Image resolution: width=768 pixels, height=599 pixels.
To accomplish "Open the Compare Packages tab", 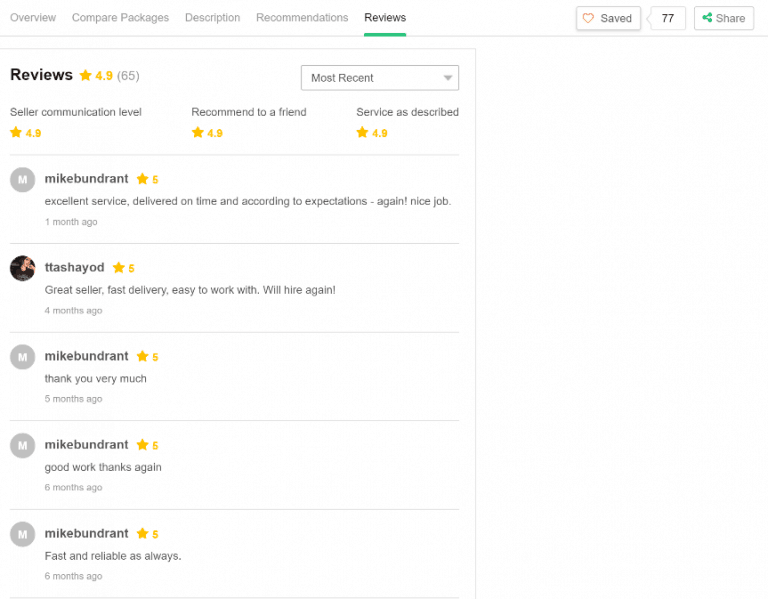I will [x=120, y=18].
